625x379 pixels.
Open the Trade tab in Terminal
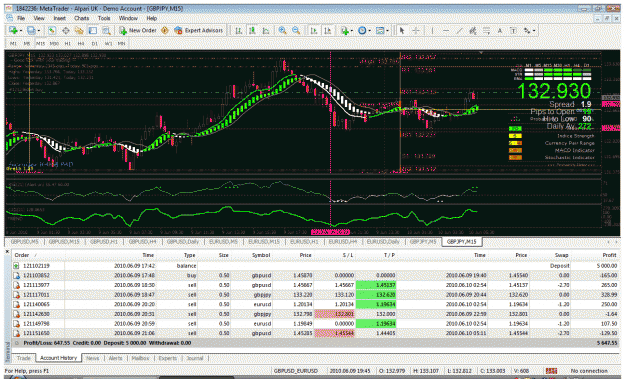(x=24, y=358)
